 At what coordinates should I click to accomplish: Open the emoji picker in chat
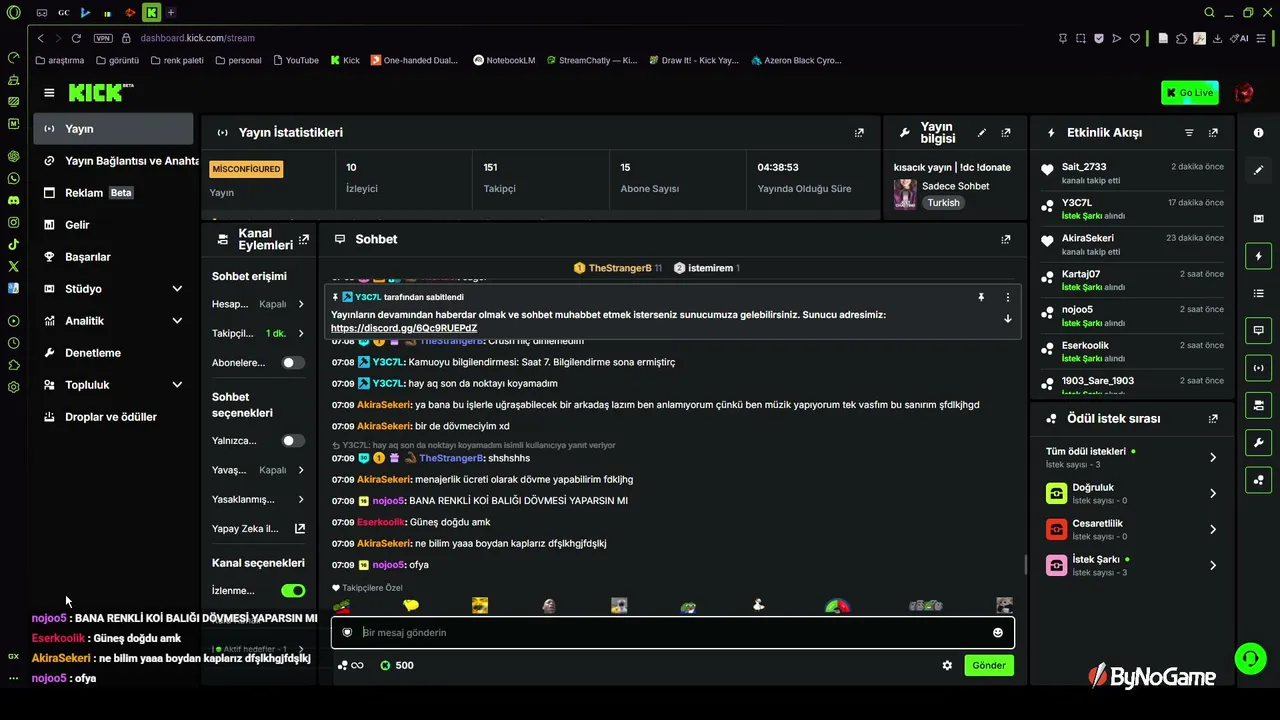pos(997,633)
